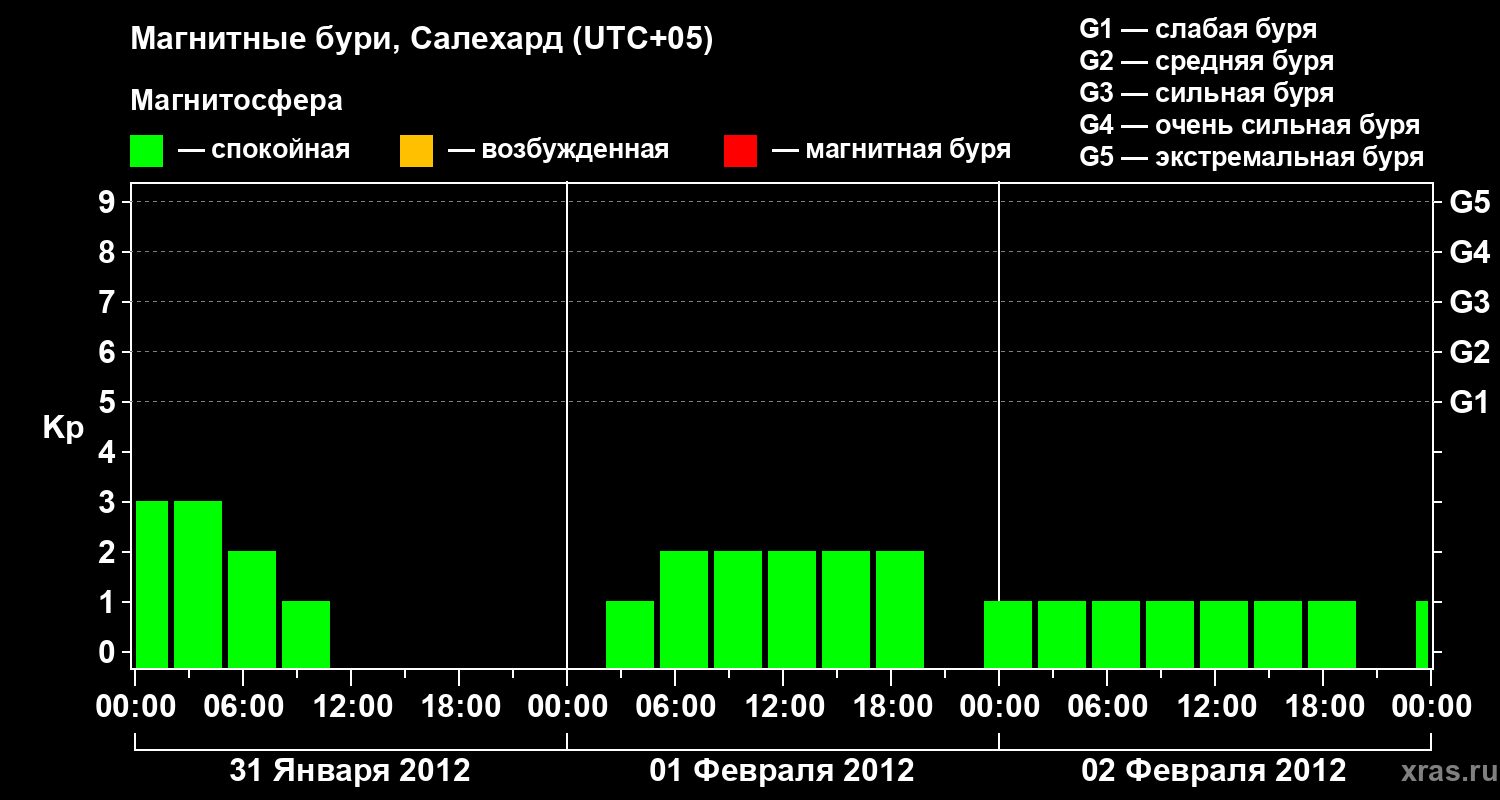Select the 'G4 — очень сильная буря' legend line
Screen dimensions: 1500x800
pyautogui.click(x=1250, y=125)
